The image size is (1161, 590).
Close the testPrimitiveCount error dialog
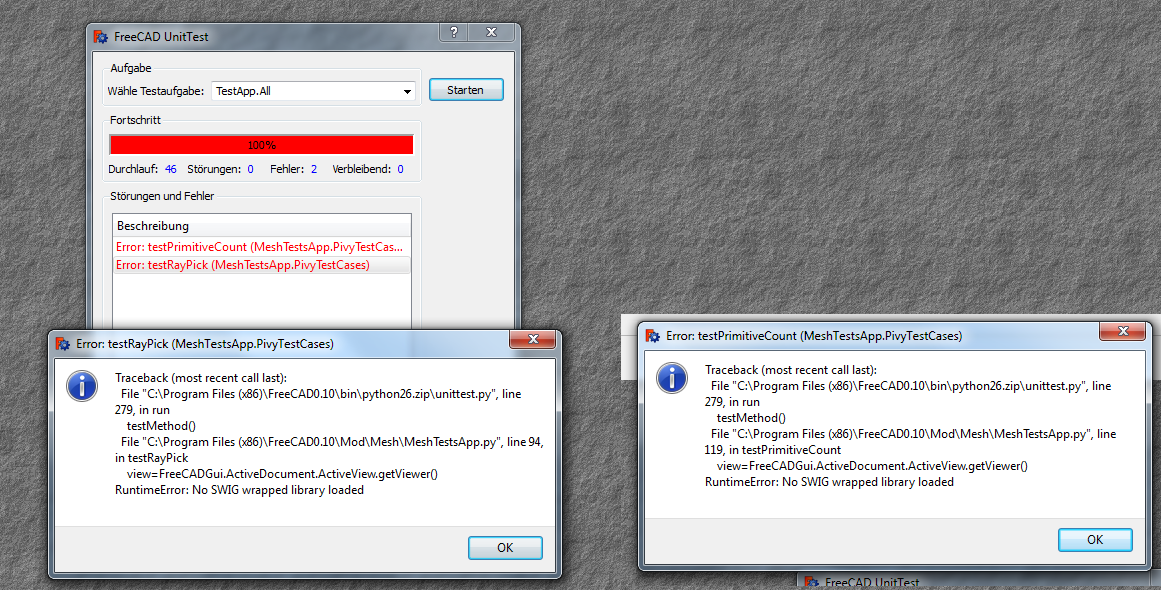(1122, 331)
